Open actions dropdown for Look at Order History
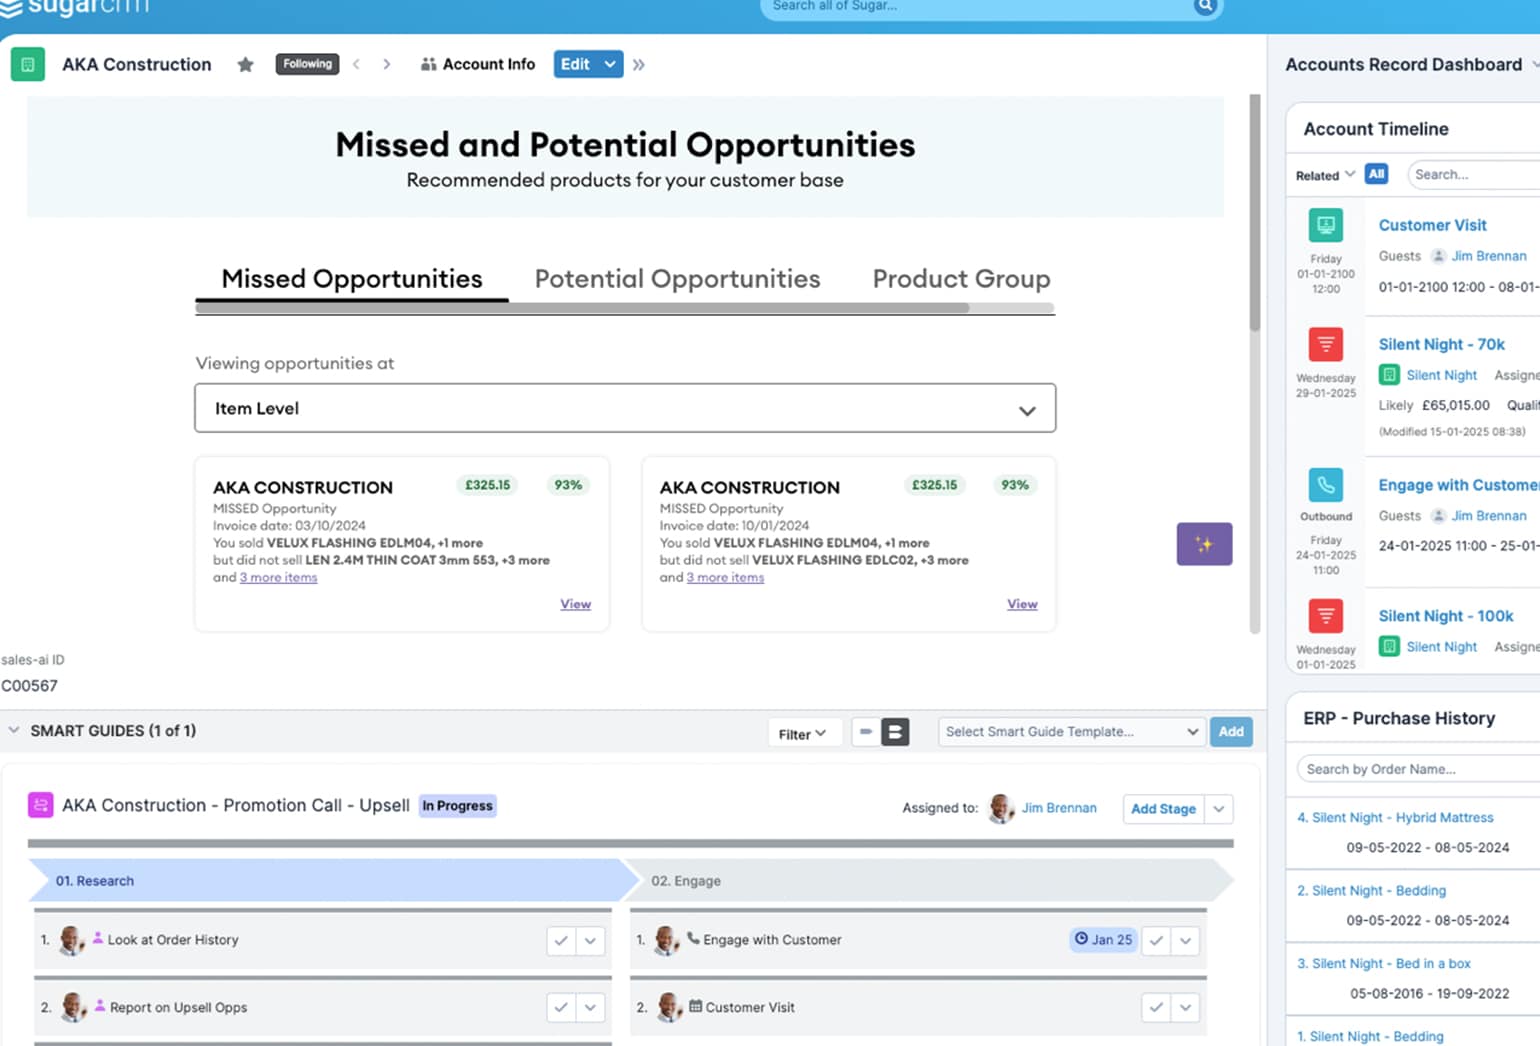Image resolution: width=1540 pixels, height=1046 pixels. [590, 941]
